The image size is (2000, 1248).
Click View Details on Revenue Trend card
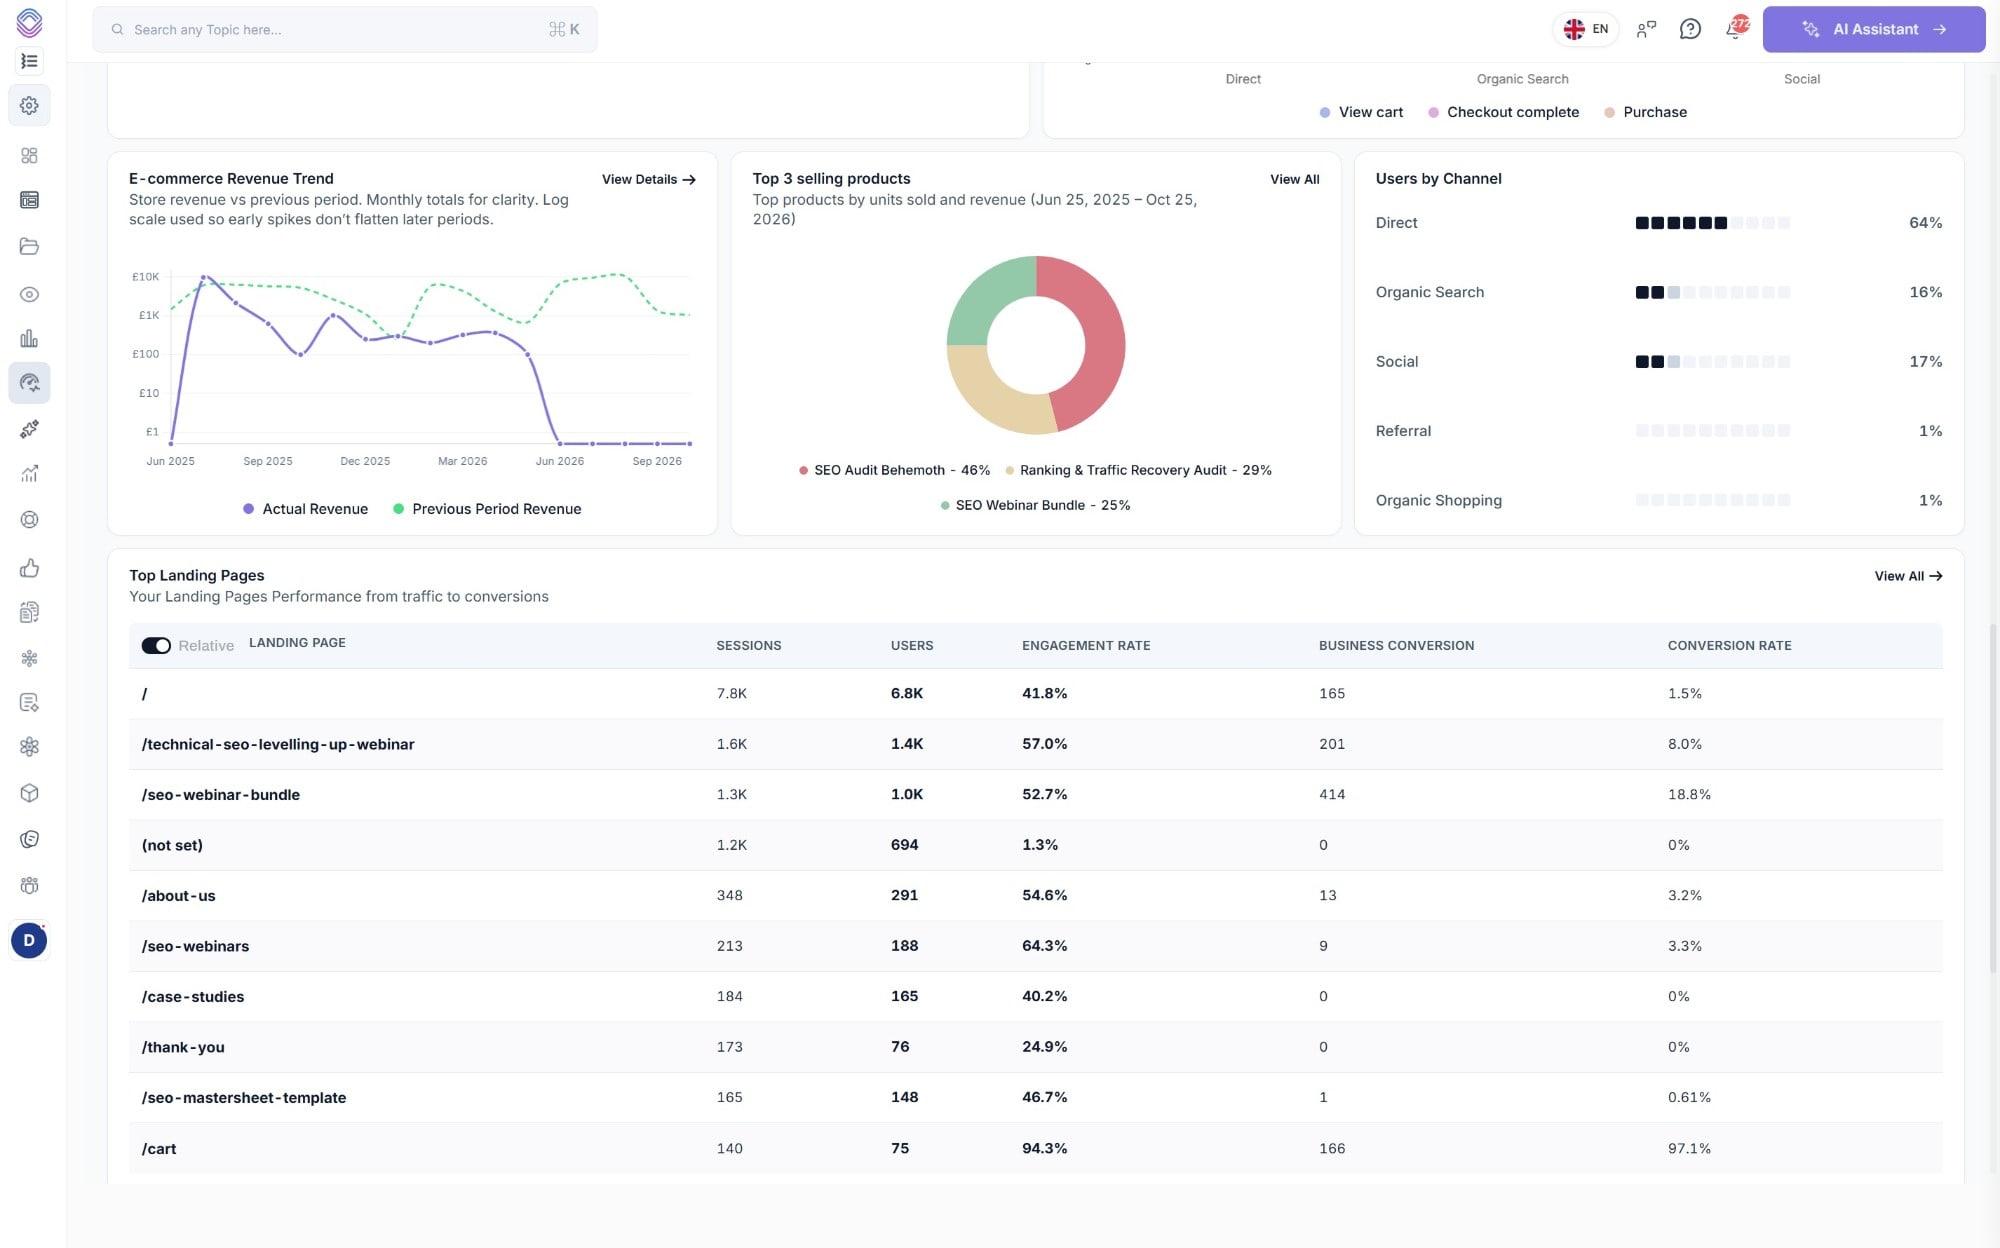click(x=648, y=179)
